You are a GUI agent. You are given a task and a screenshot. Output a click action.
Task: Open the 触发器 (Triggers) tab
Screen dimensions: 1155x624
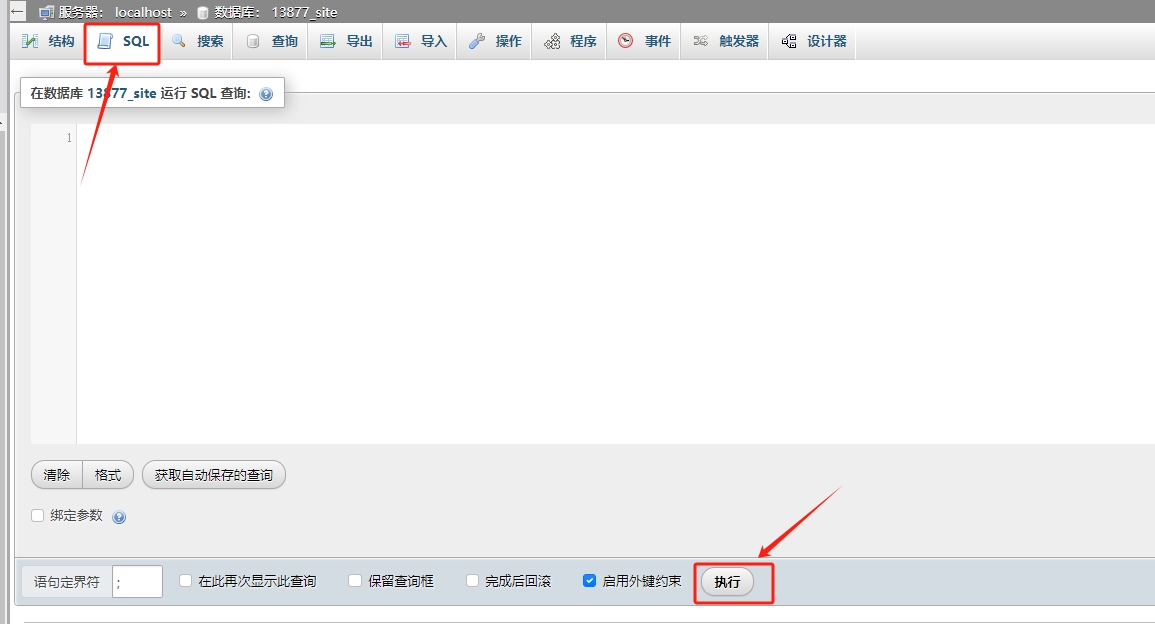click(x=726, y=41)
